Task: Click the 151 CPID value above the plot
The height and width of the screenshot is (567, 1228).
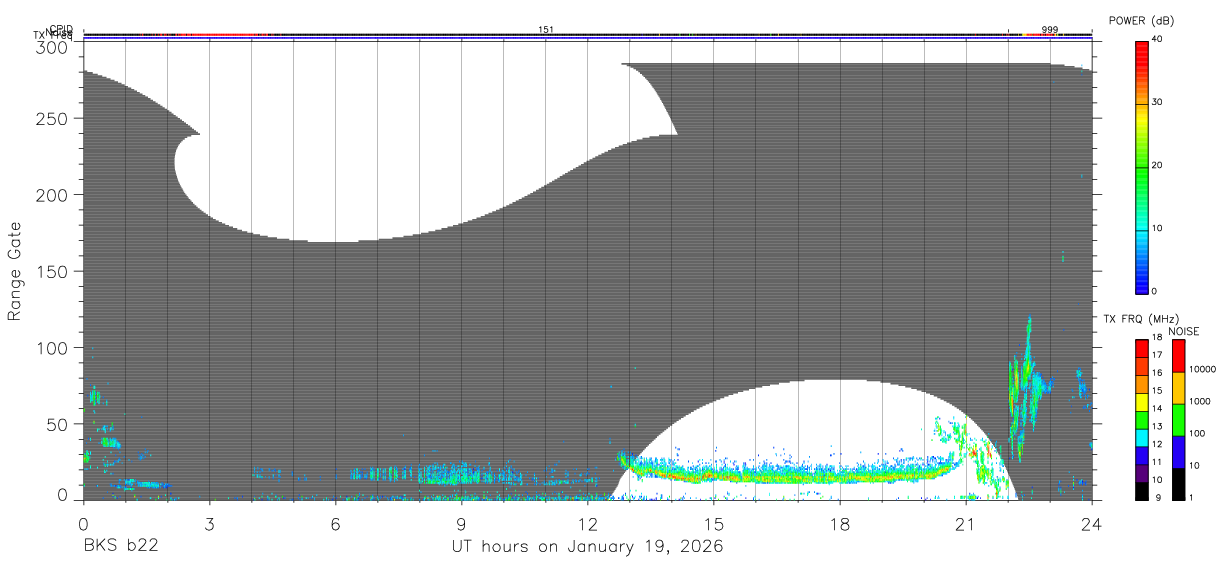Action: point(546,30)
